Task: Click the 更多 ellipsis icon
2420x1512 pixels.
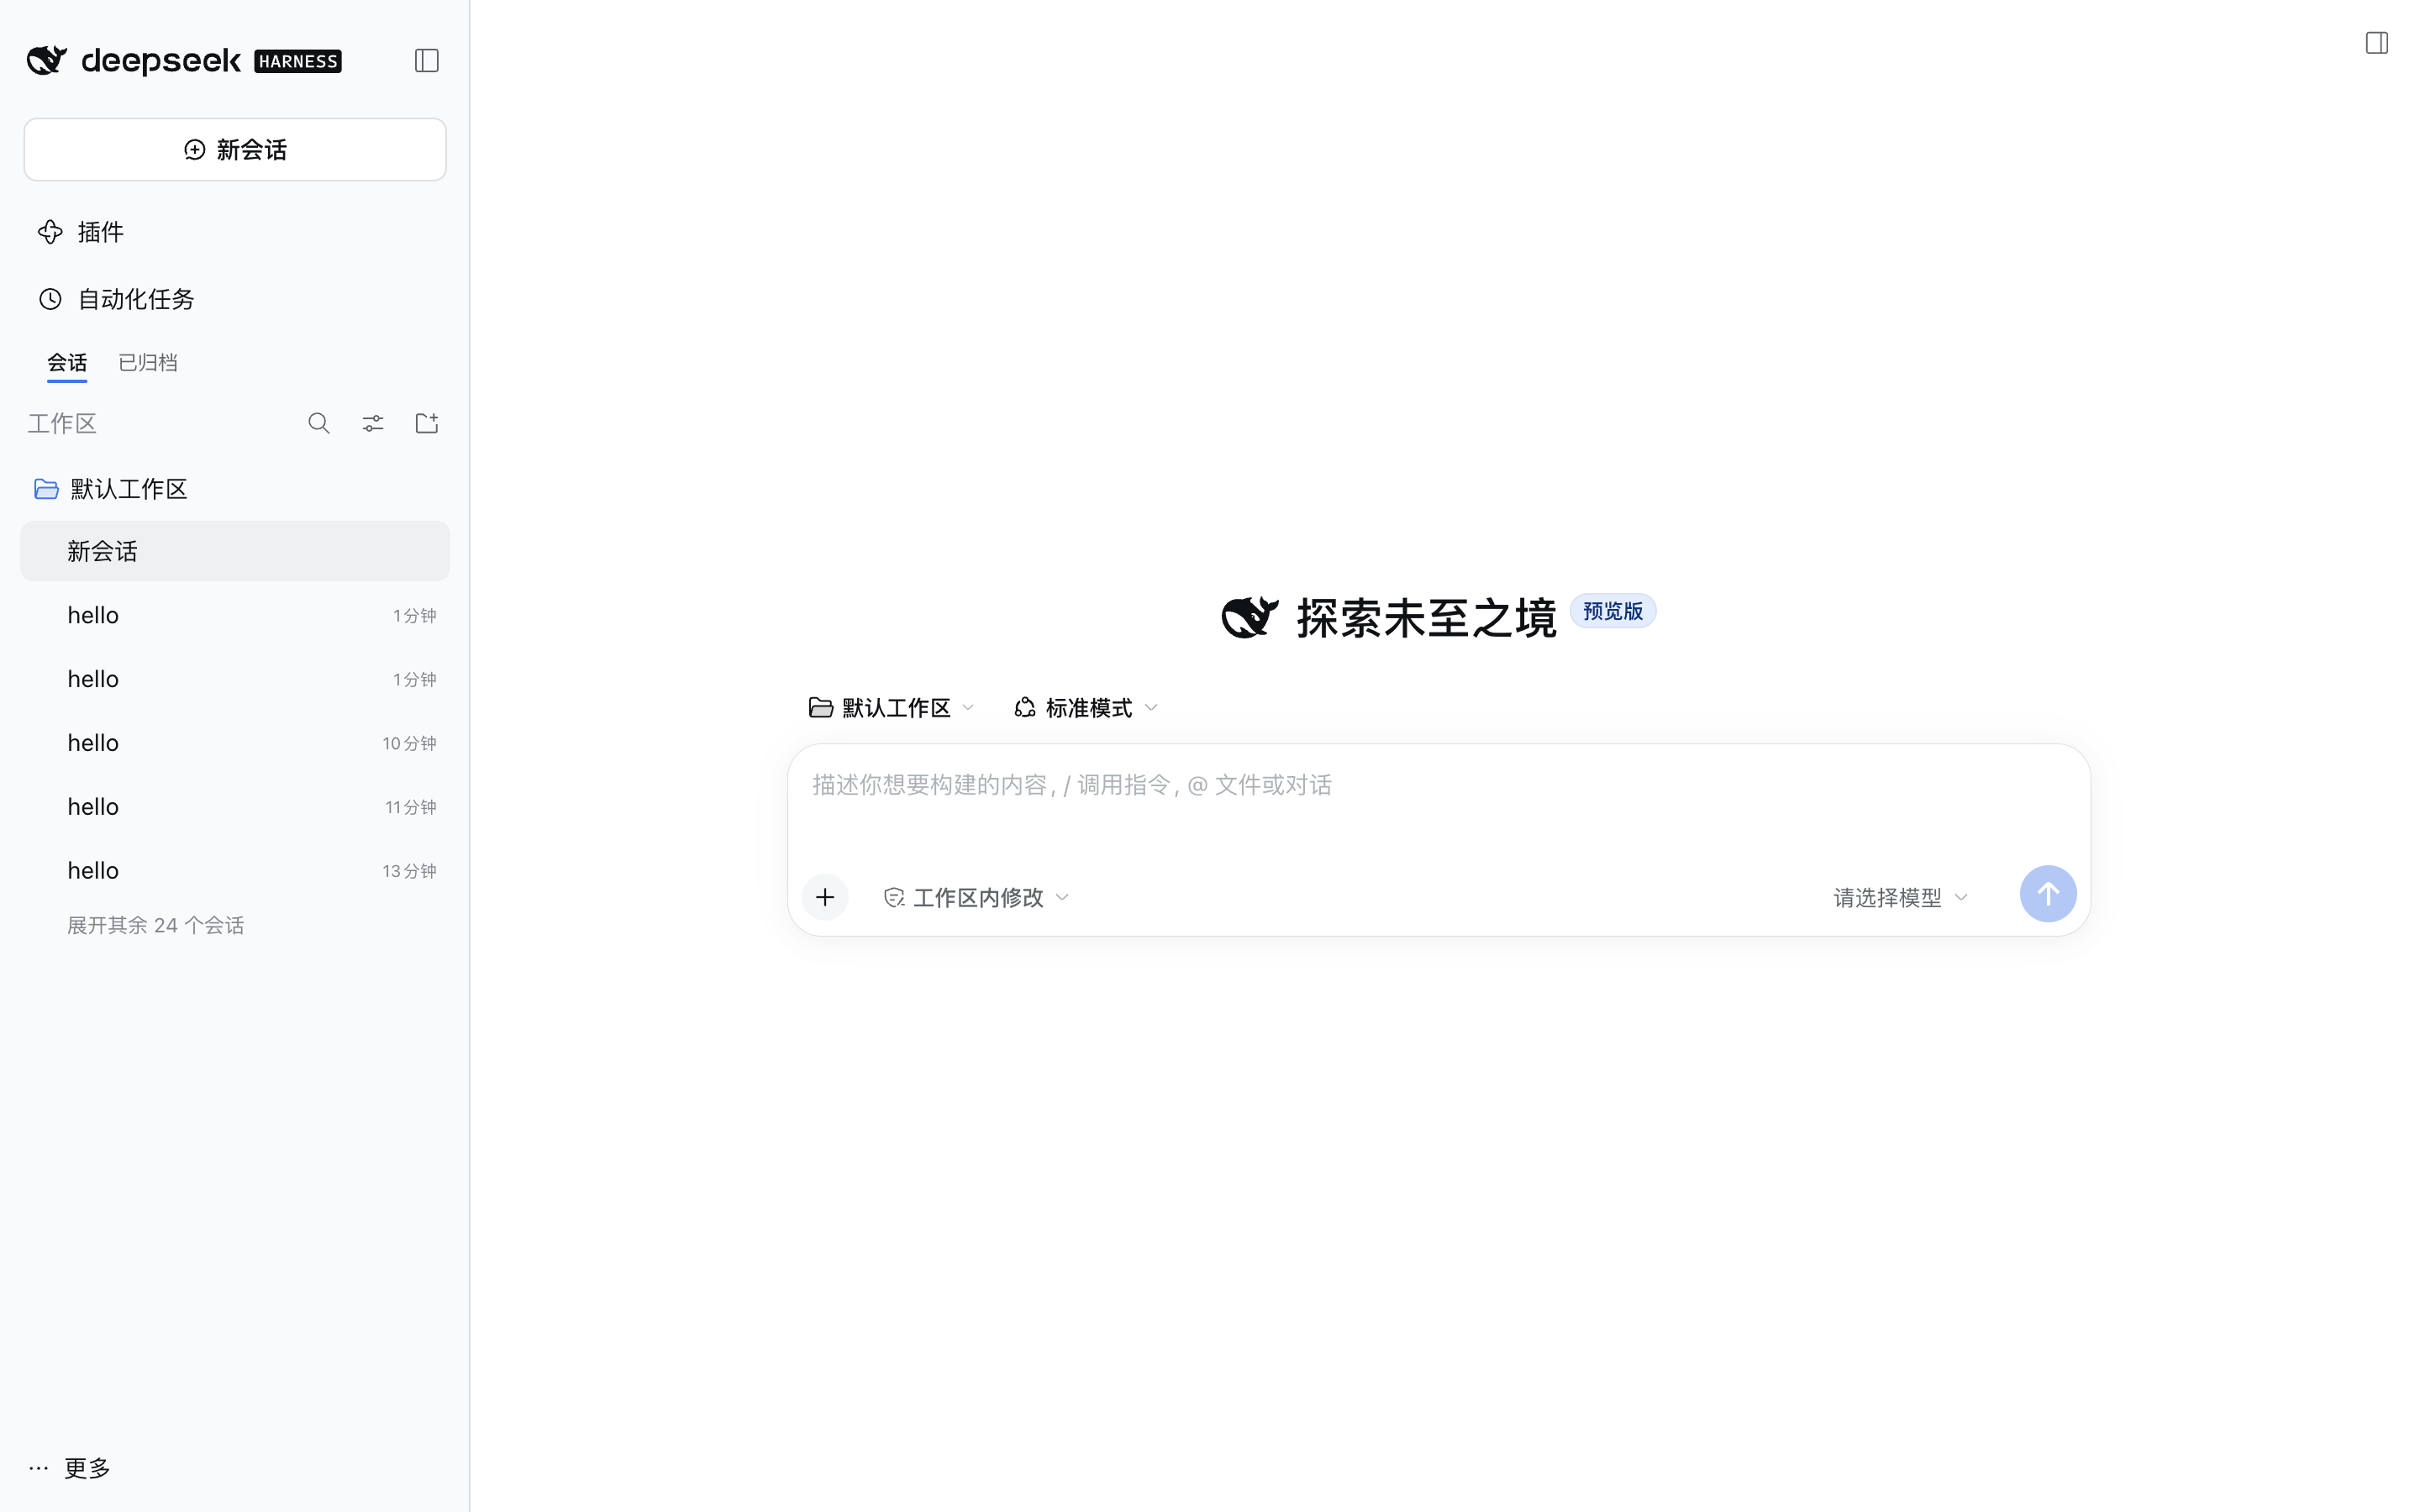Action: click(x=39, y=1468)
